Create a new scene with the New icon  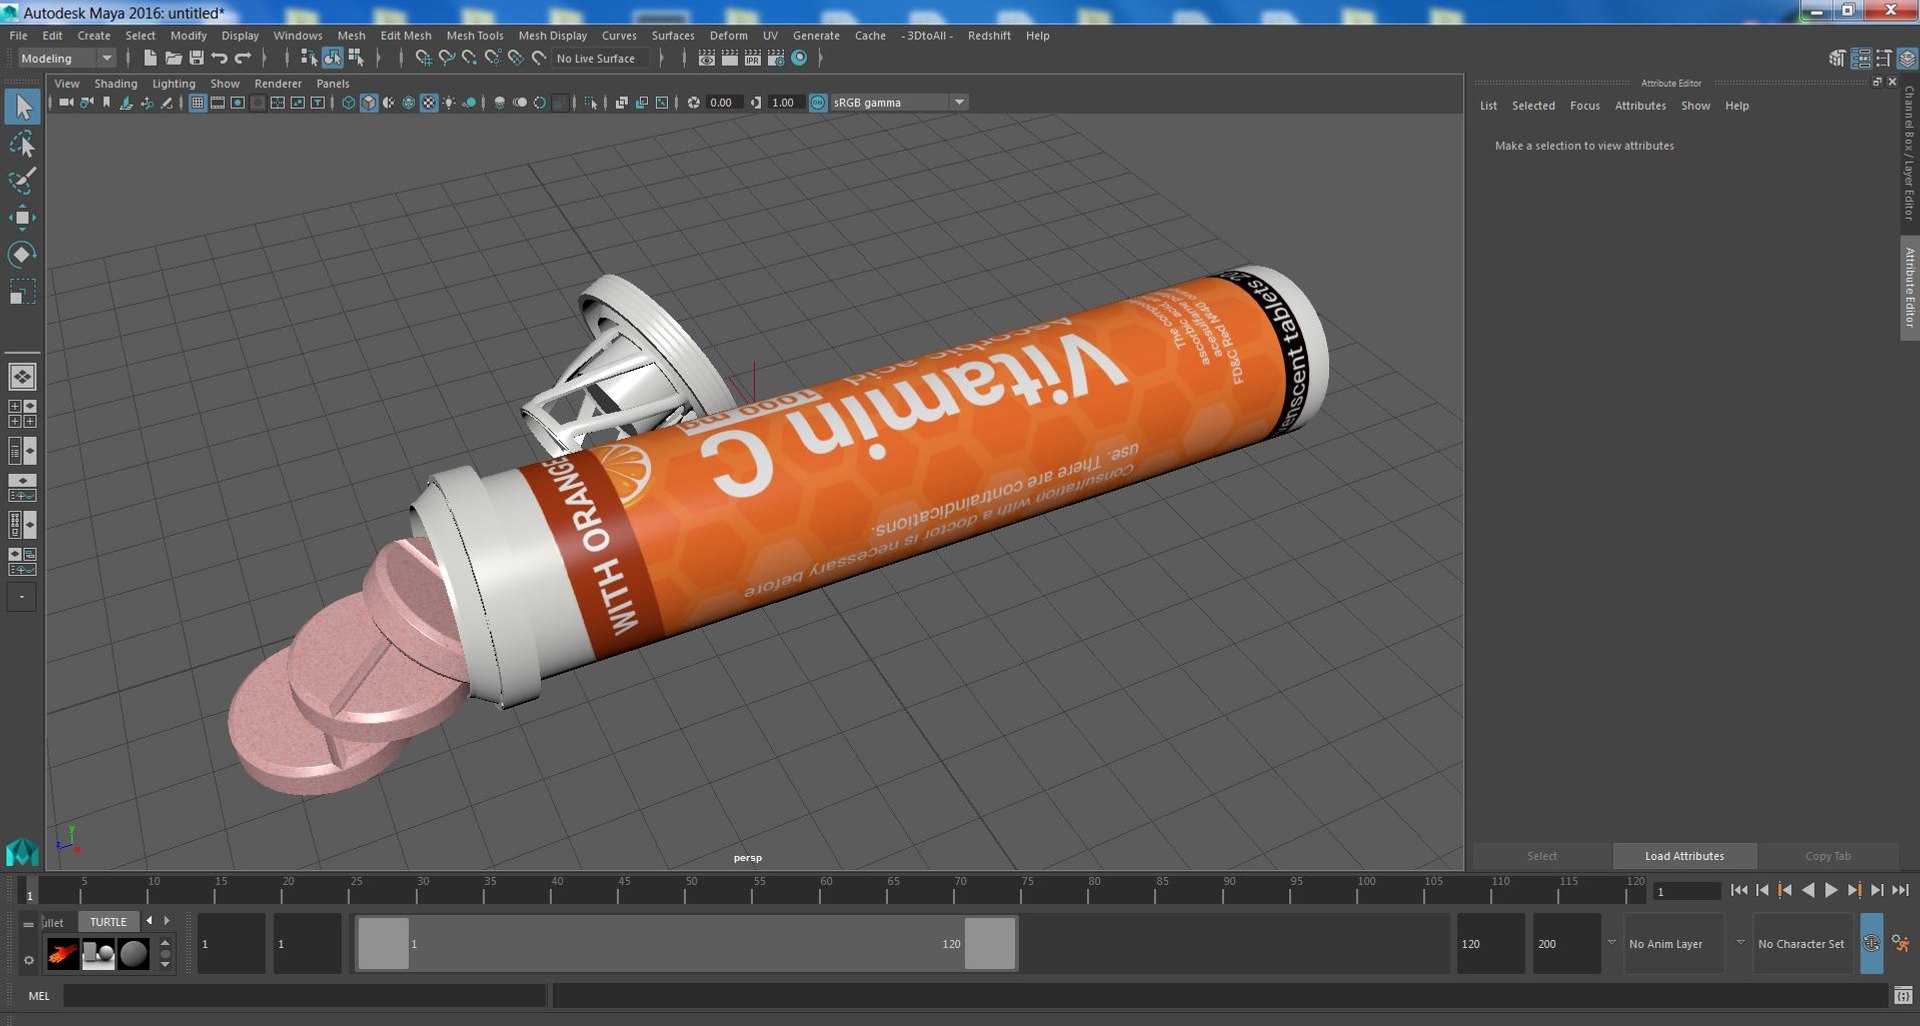click(150, 58)
